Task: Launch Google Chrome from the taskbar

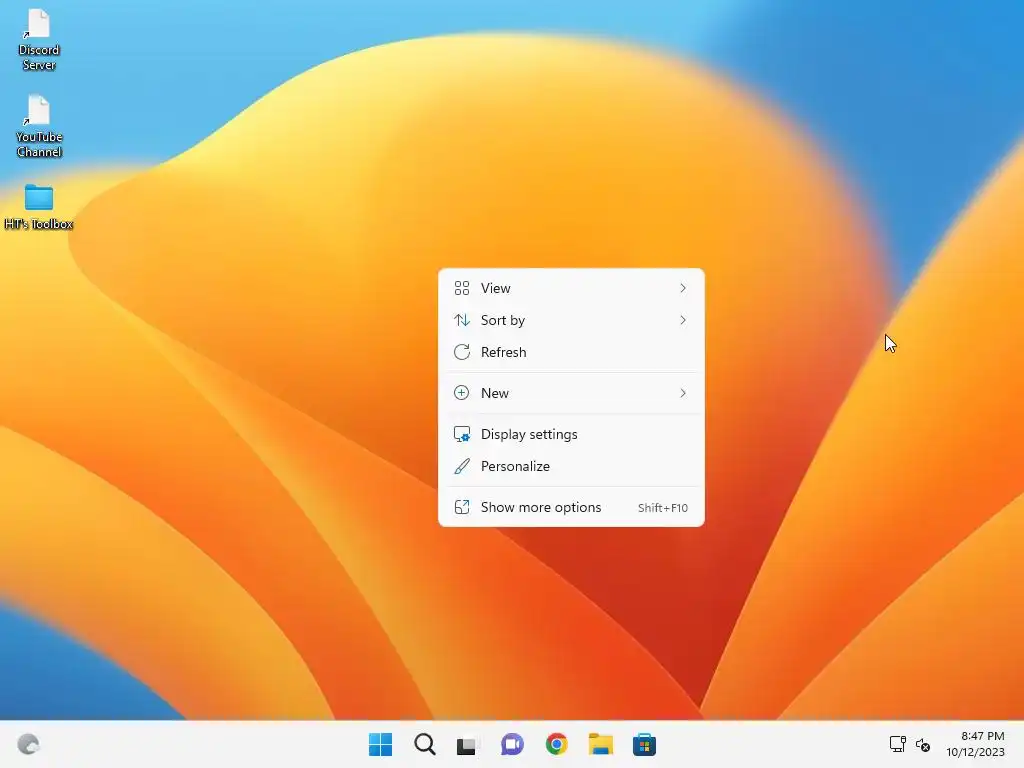Action: pyautogui.click(x=556, y=744)
